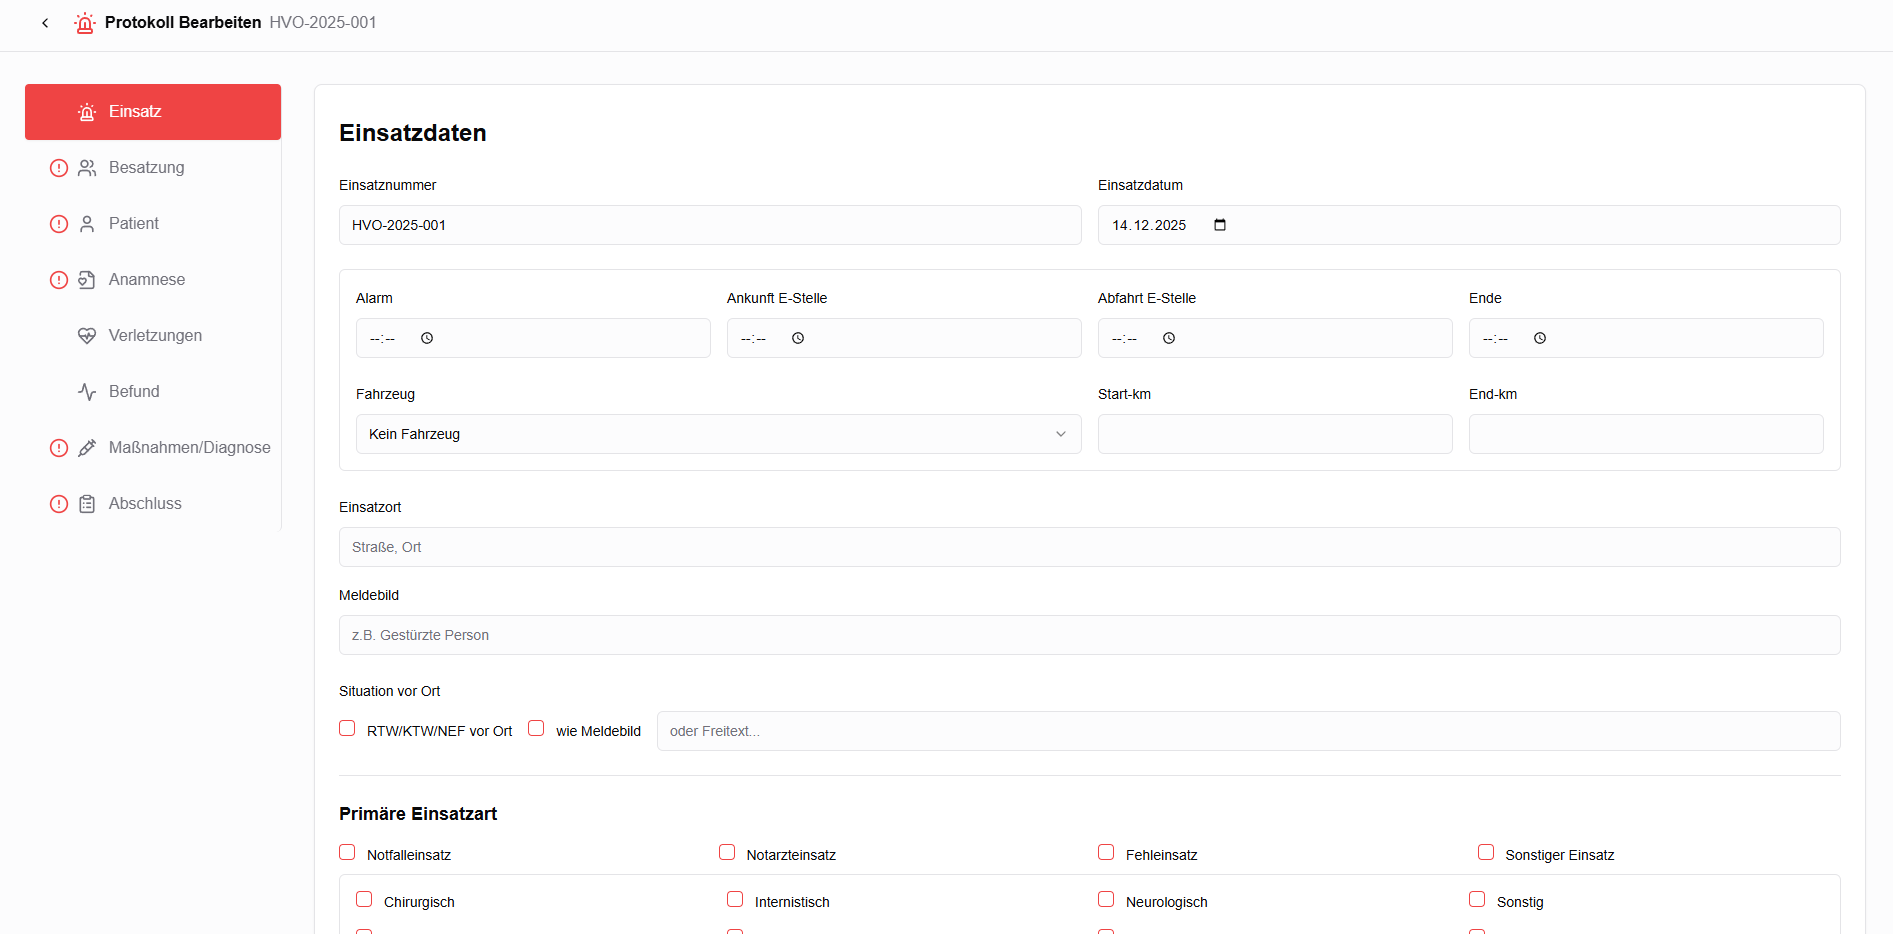1893x934 pixels.
Task: Click the activity waveform icon for Befund
Action: [x=87, y=391]
